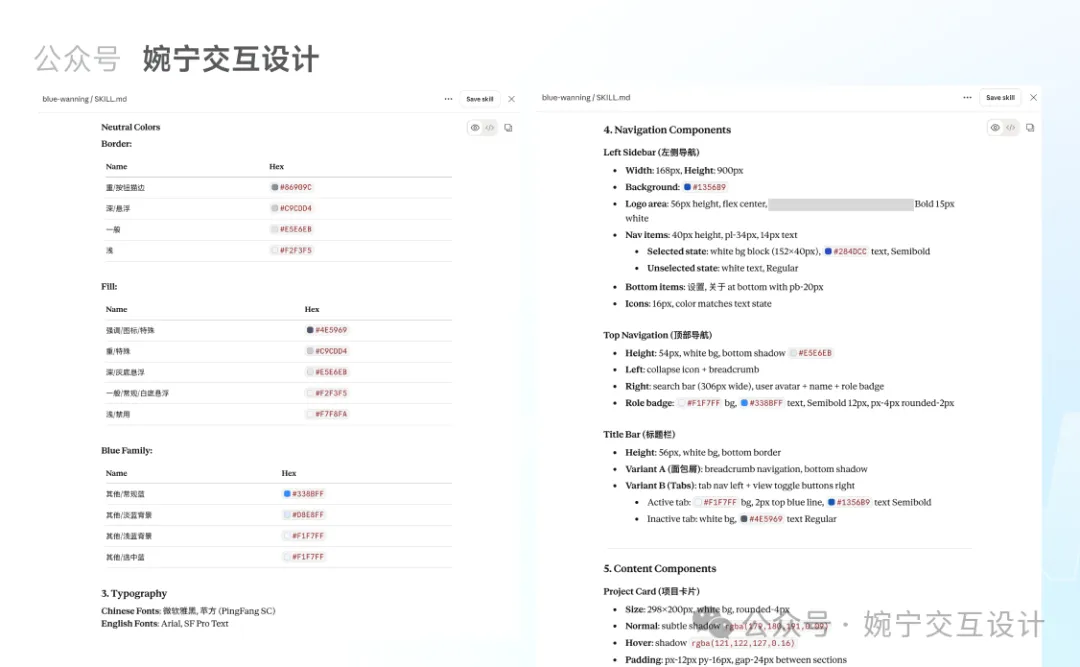The height and width of the screenshot is (667, 1080).
Task: Click the Chinese Fonts line under Typography
Action: point(188,611)
